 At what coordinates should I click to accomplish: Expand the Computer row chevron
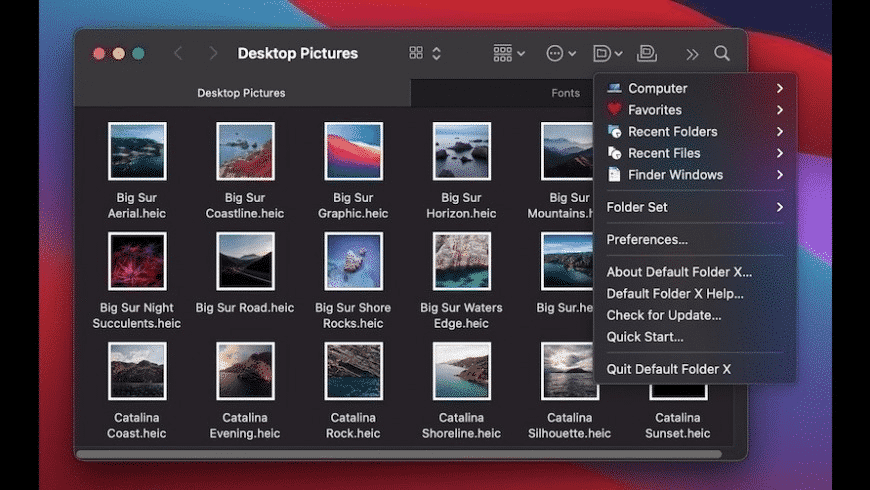780,88
